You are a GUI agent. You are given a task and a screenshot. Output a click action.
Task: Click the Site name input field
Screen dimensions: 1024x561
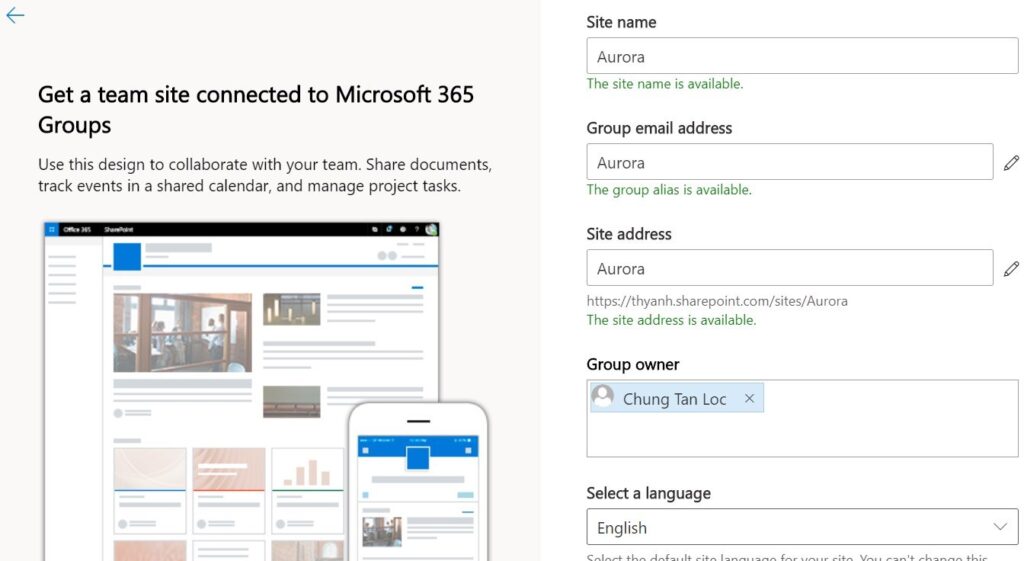[x=802, y=56]
